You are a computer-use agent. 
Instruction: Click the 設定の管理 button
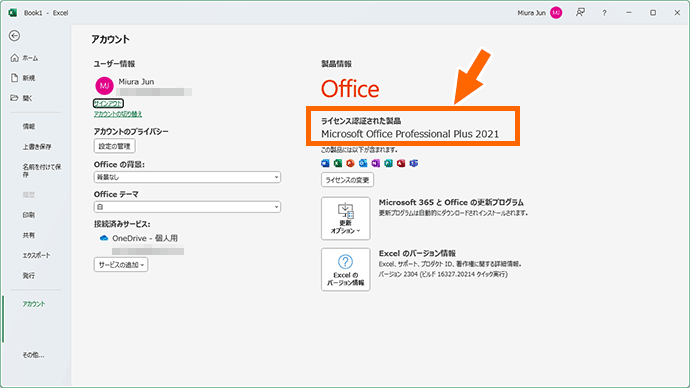114,146
